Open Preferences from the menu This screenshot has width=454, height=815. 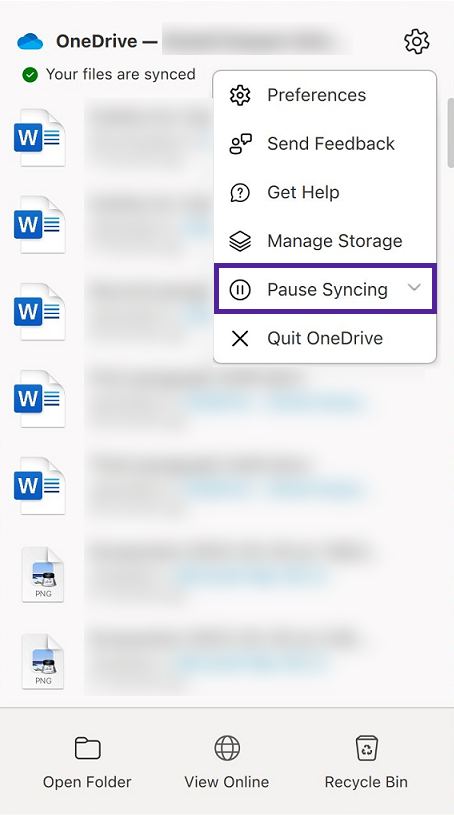[x=325, y=95]
